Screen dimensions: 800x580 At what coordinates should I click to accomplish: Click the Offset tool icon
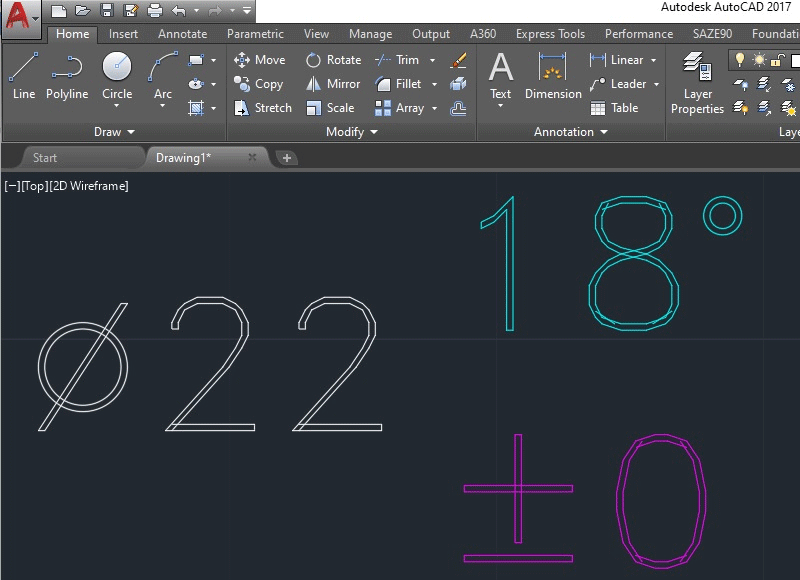click(x=458, y=108)
